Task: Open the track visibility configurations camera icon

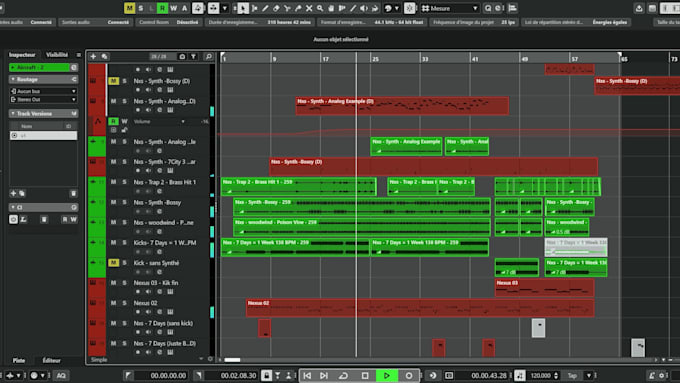Action: pos(182,56)
